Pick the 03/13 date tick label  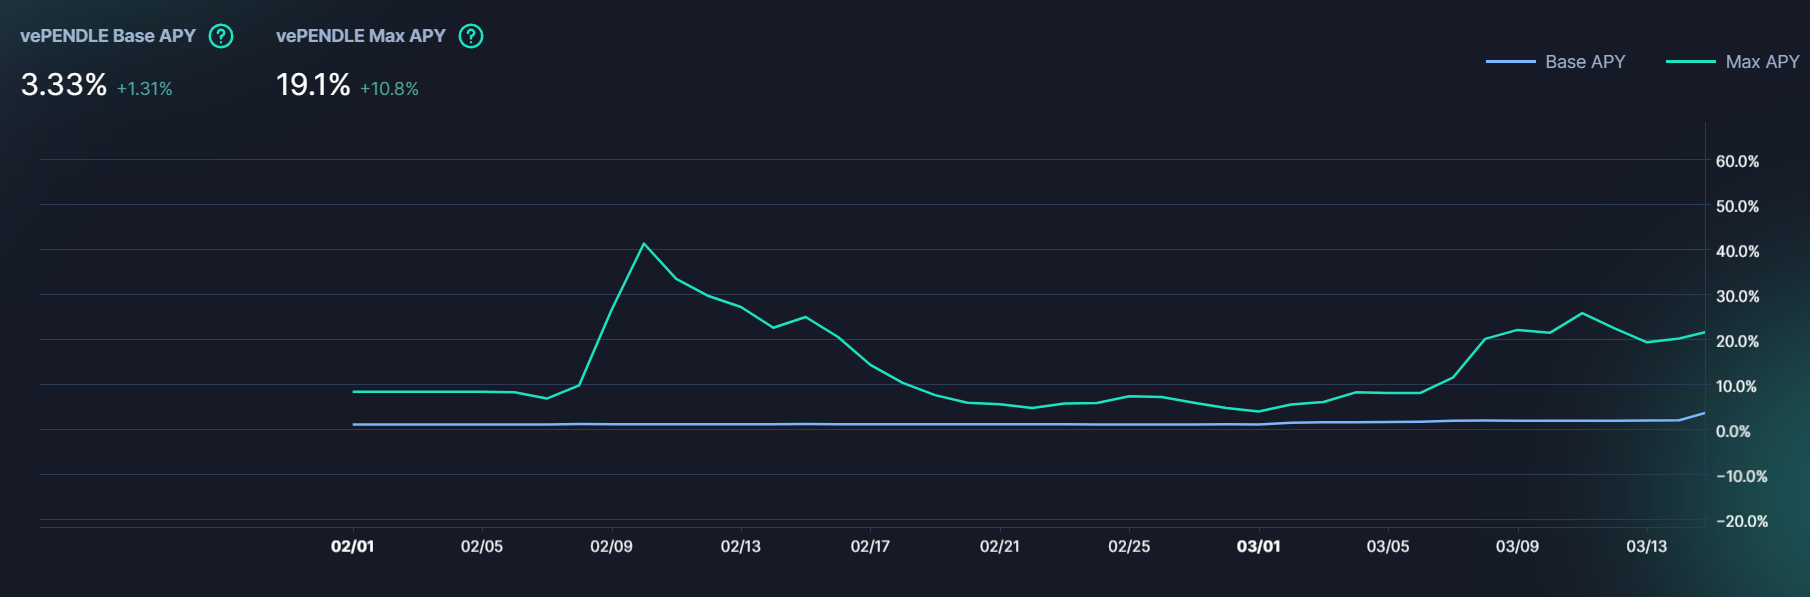(1646, 546)
